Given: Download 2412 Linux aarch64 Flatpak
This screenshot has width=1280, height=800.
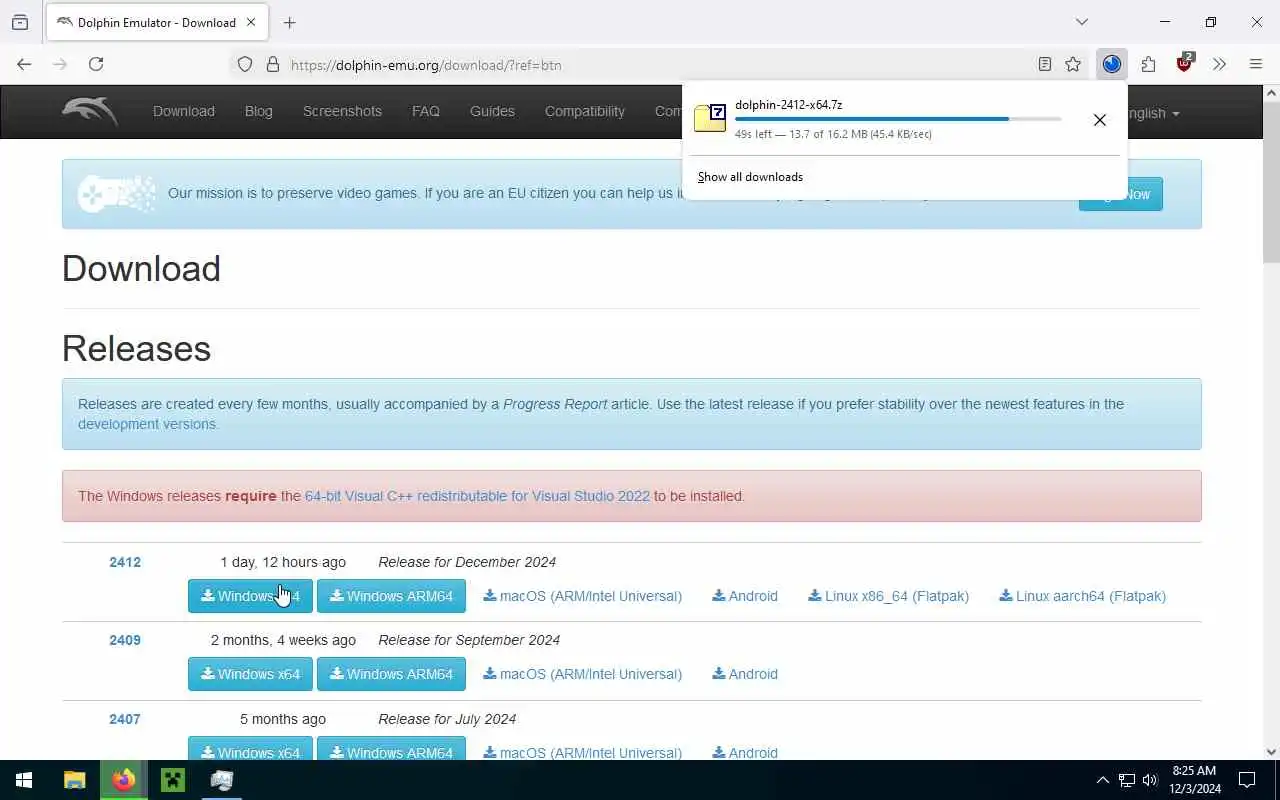Looking at the screenshot, I should click(1082, 596).
